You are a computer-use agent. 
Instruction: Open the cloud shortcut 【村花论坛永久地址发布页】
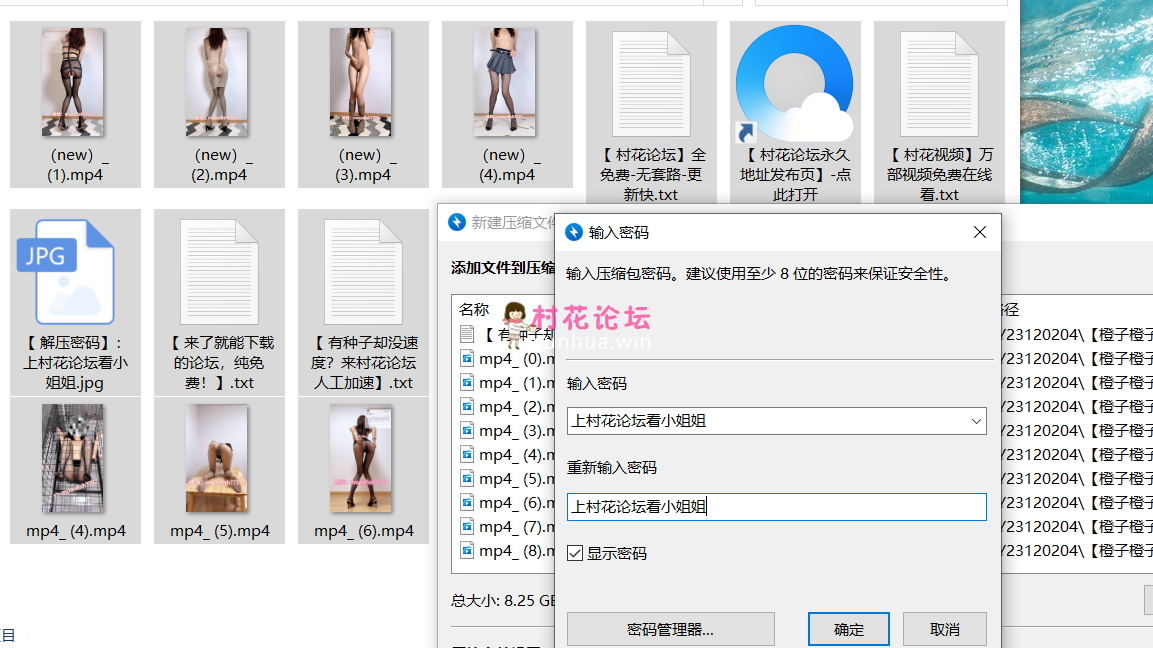tap(795, 83)
